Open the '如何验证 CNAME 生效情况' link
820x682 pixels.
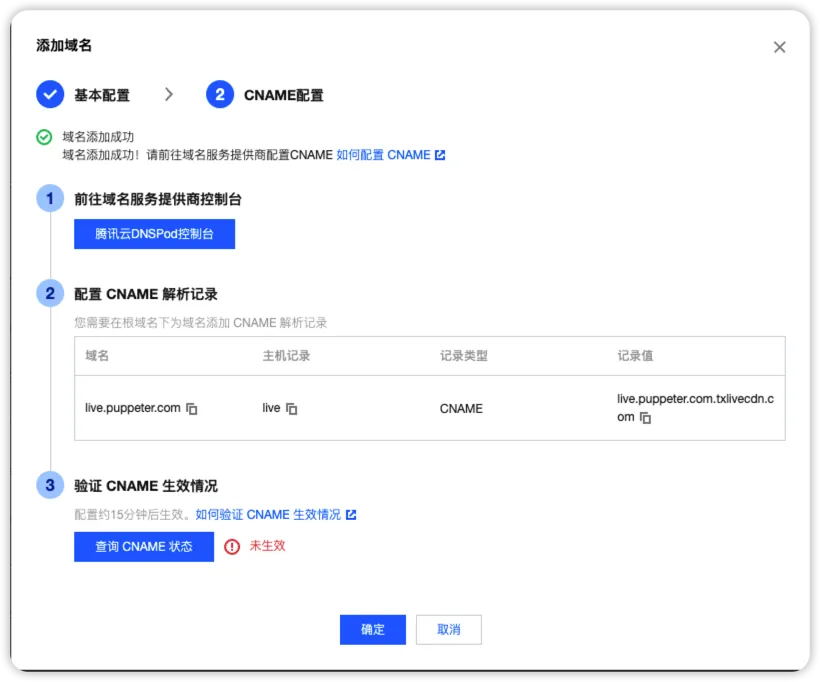coord(268,515)
